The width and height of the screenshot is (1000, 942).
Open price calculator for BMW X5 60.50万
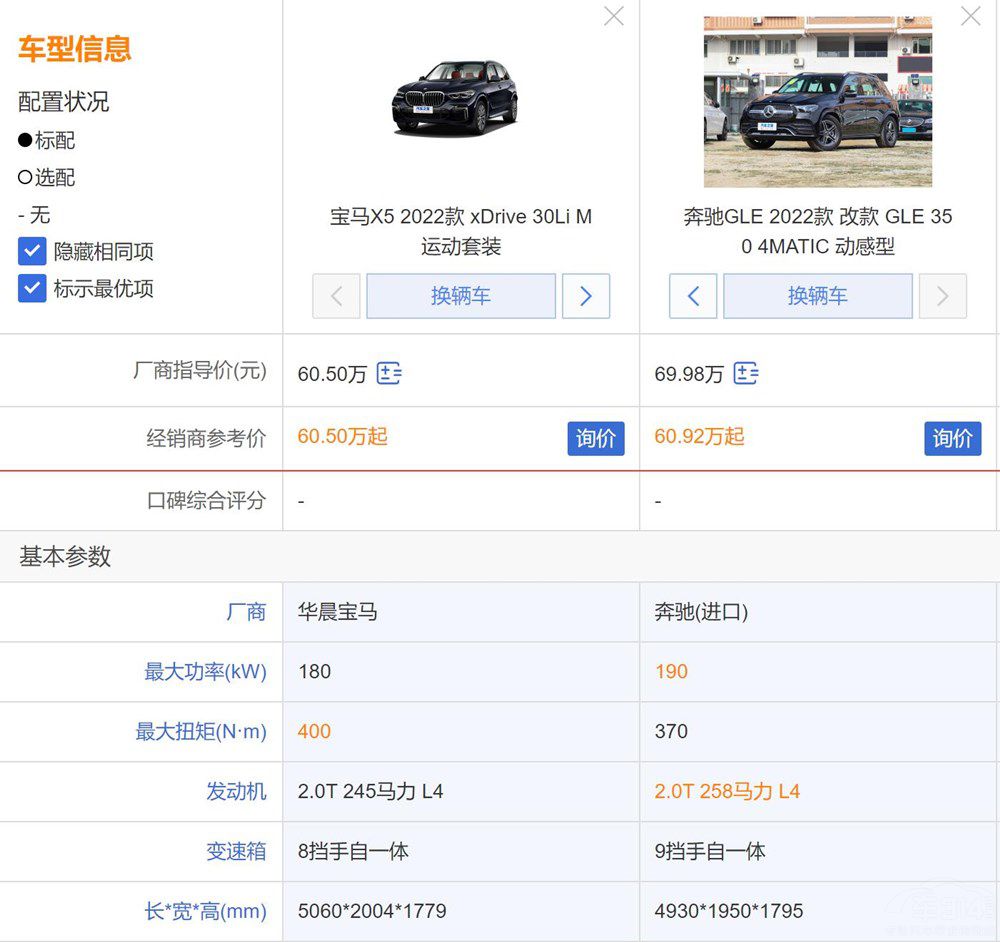tap(389, 374)
